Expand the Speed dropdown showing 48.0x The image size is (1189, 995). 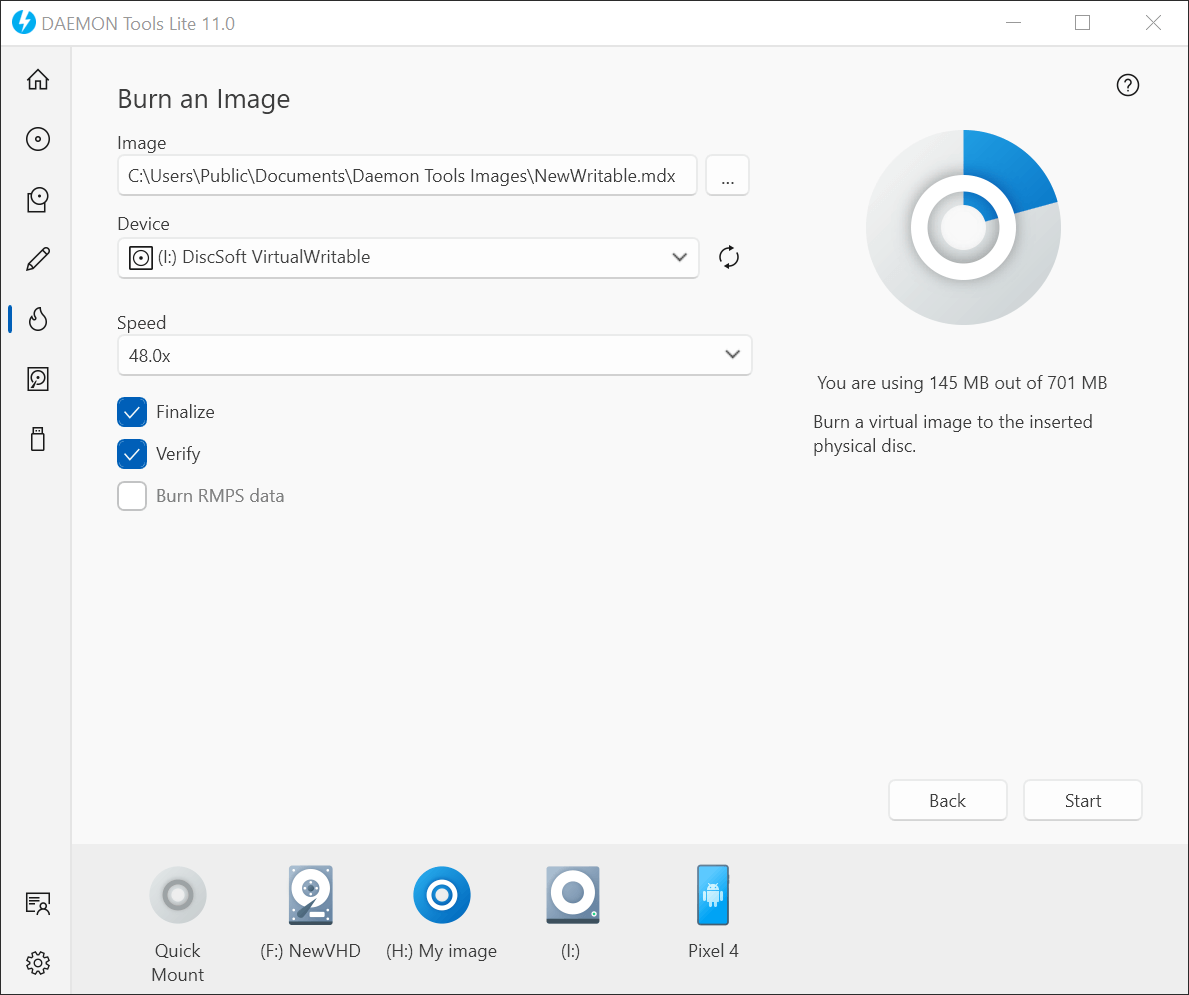[734, 355]
